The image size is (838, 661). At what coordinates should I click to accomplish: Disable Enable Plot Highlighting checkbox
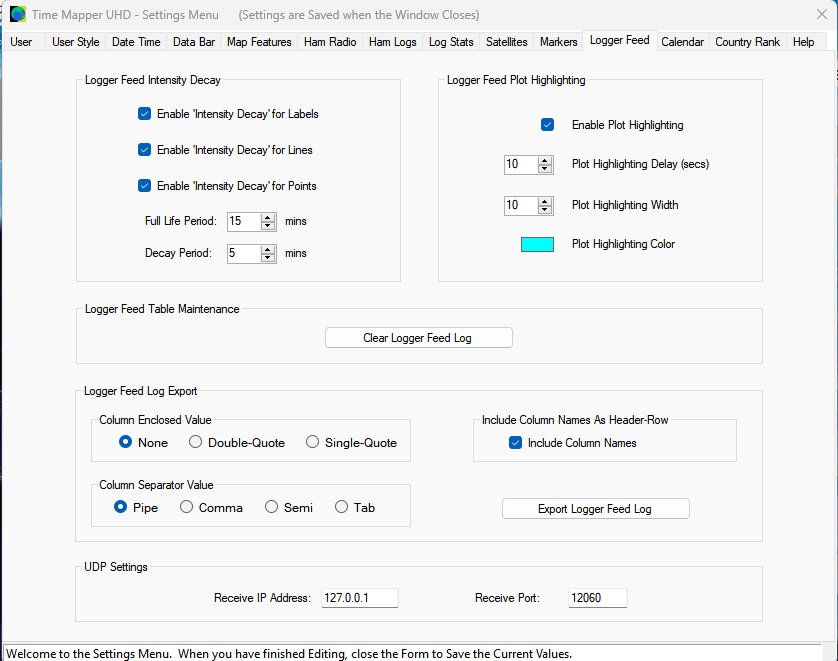[x=547, y=125]
